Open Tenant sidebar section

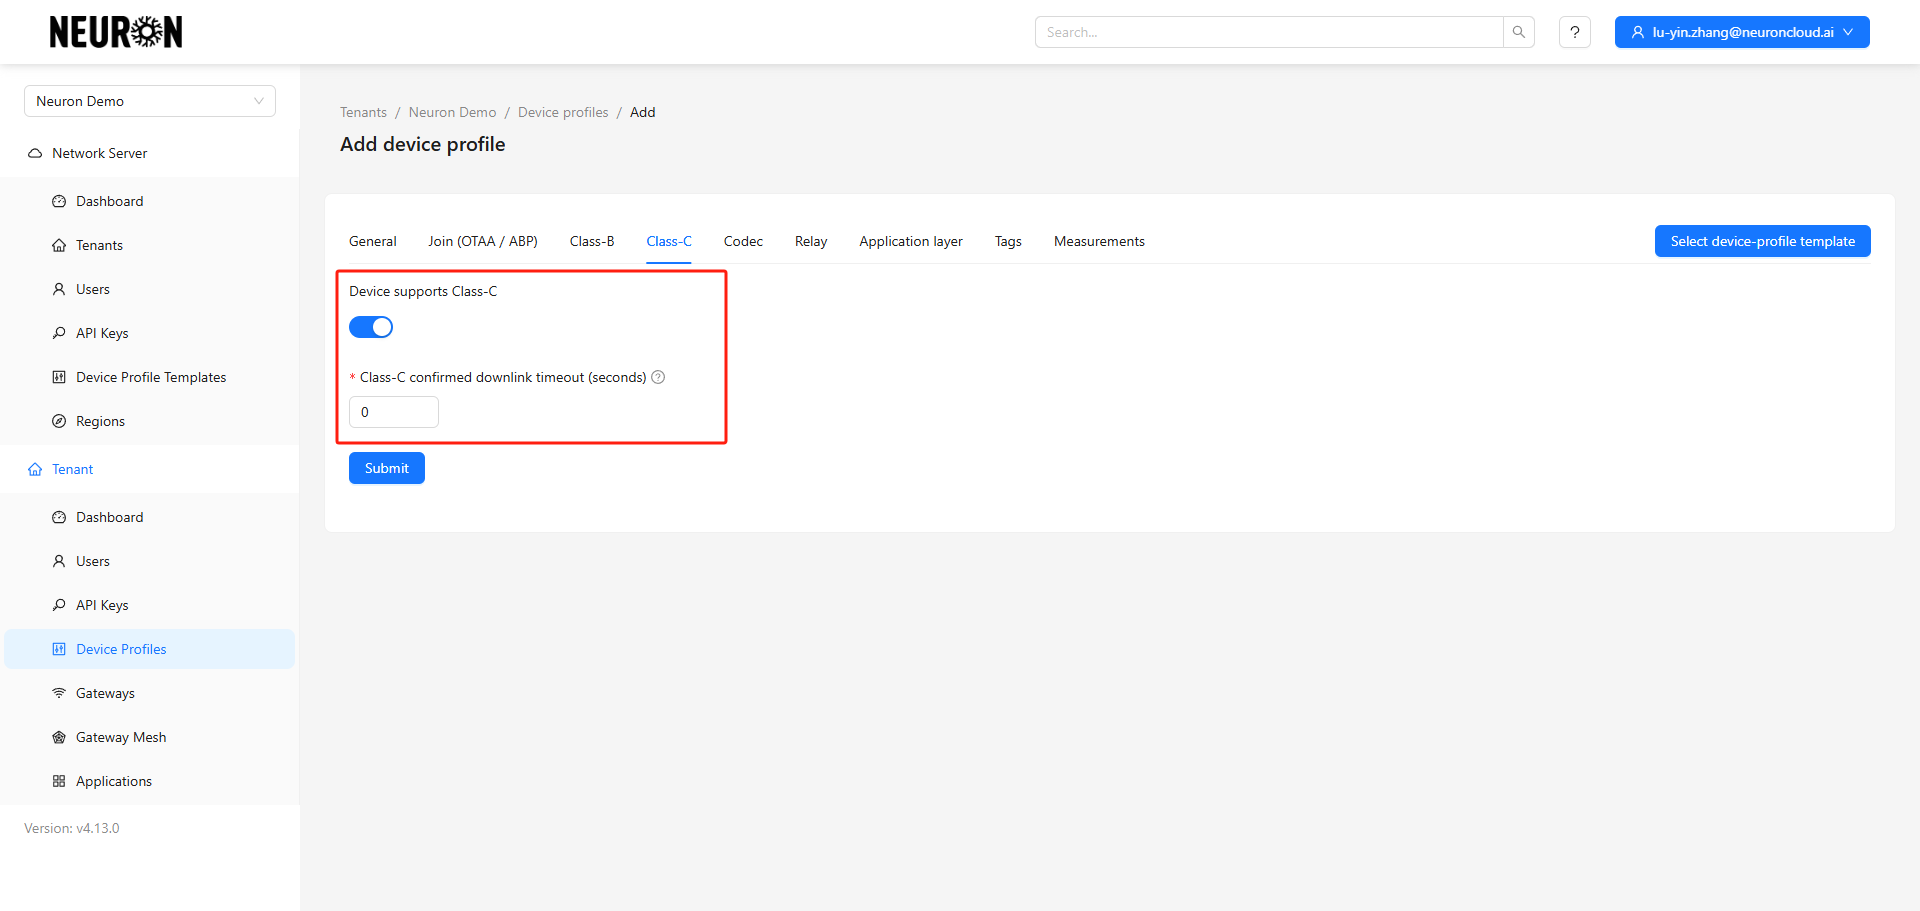pyautogui.click(x=150, y=469)
